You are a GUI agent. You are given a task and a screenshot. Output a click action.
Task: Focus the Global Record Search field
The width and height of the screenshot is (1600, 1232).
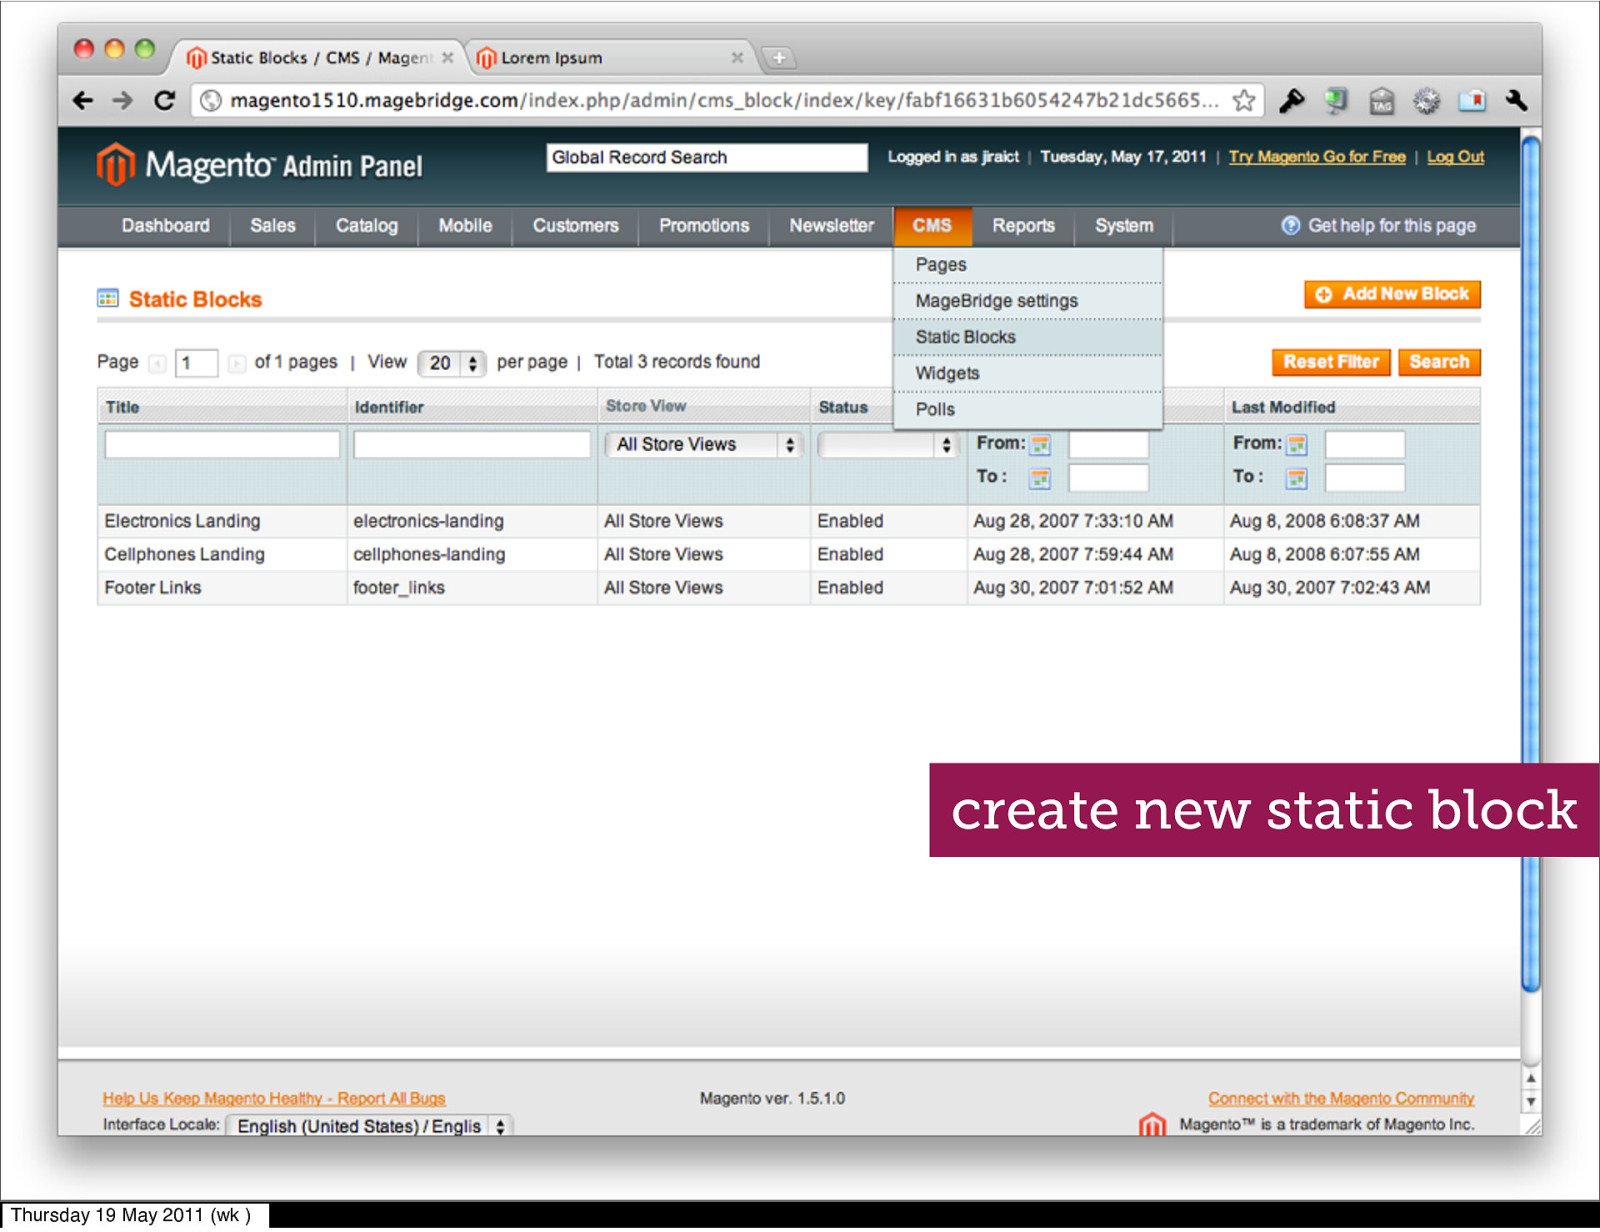click(x=707, y=157)
